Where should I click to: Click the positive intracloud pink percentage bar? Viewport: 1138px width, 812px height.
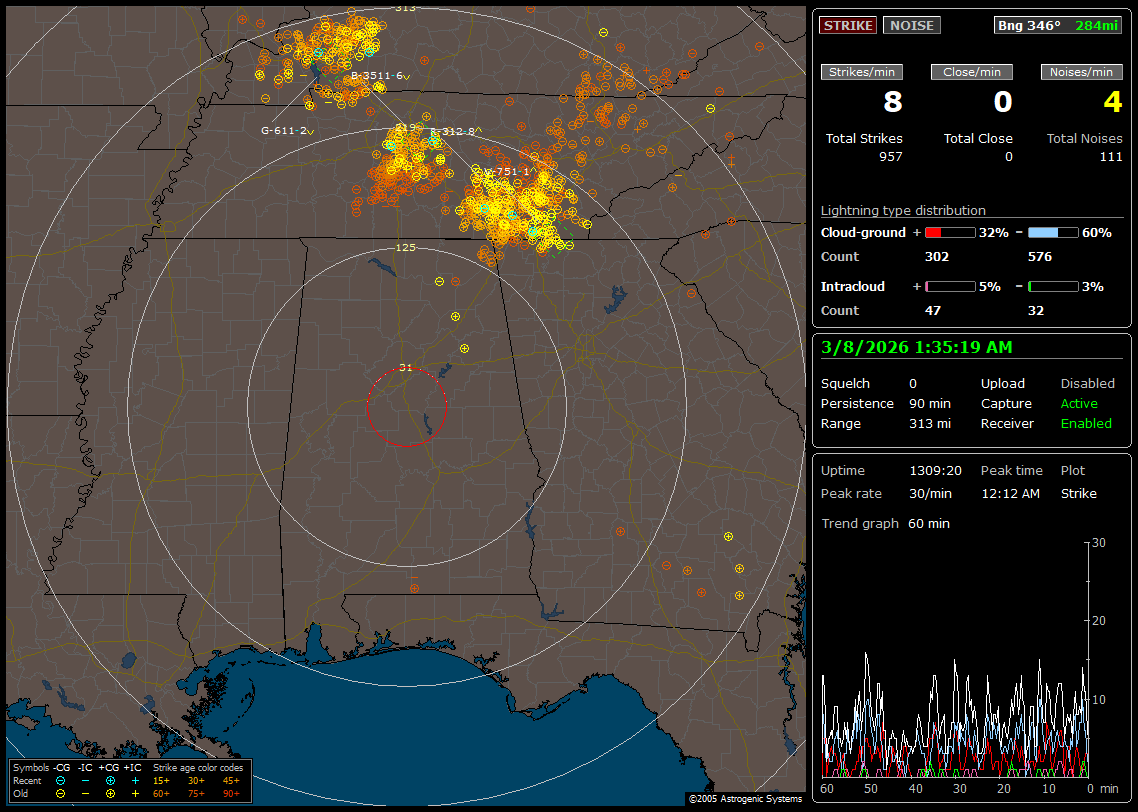point(949,286)
